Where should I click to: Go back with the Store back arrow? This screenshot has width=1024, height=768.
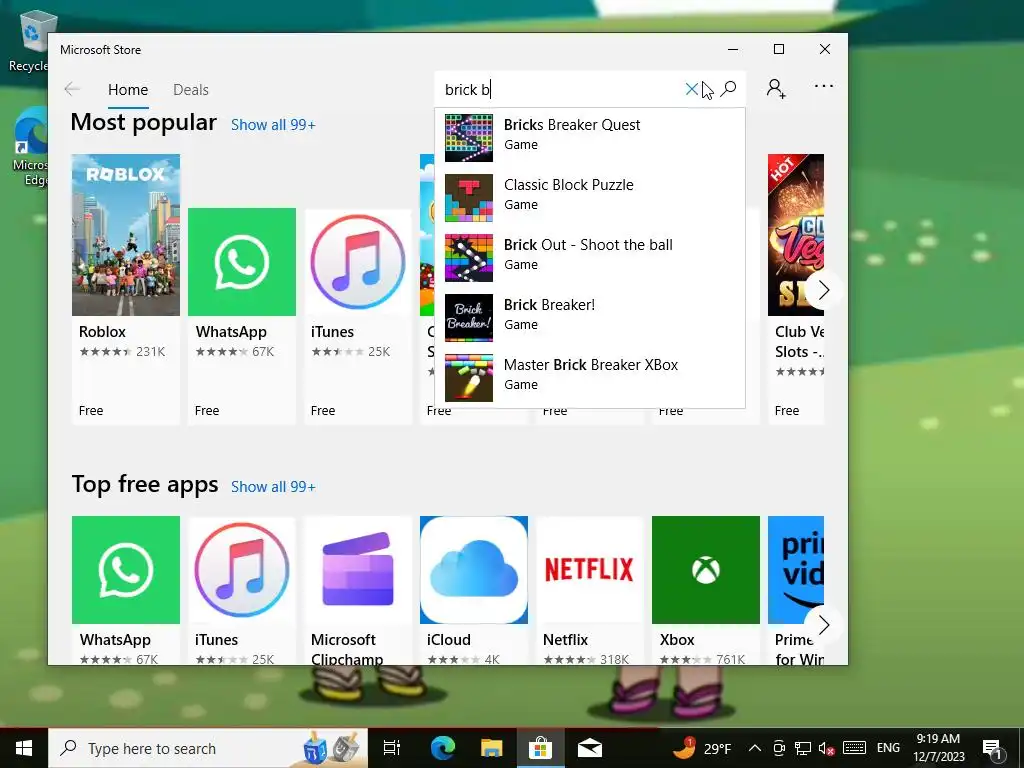point(72,89)
